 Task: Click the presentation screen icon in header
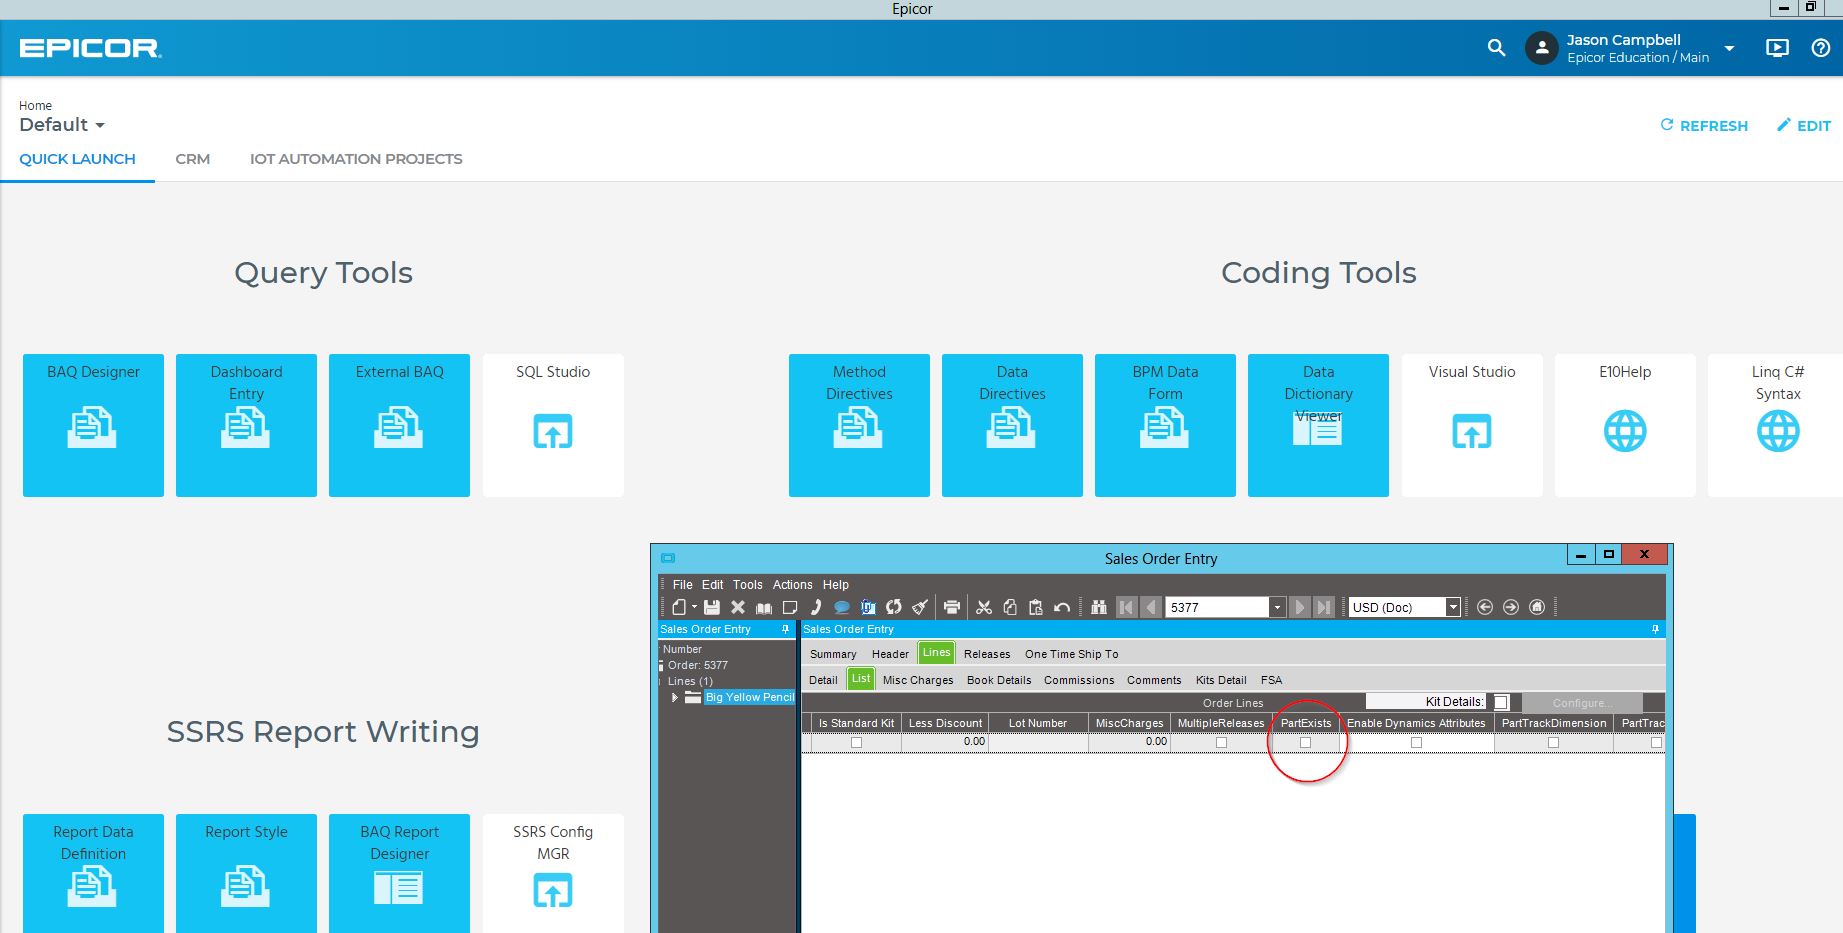click(x=1777, y=48)
